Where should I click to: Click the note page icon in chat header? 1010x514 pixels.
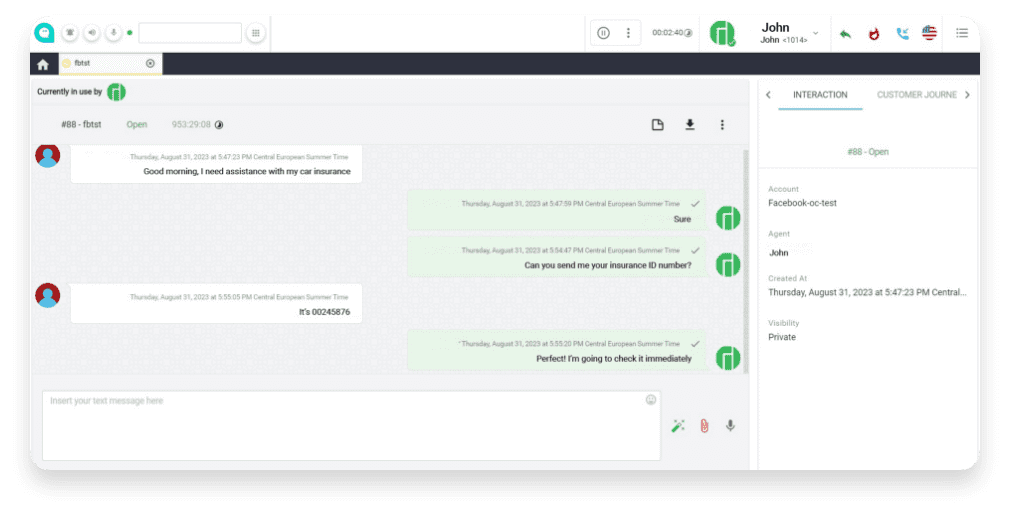pos(658,125)
